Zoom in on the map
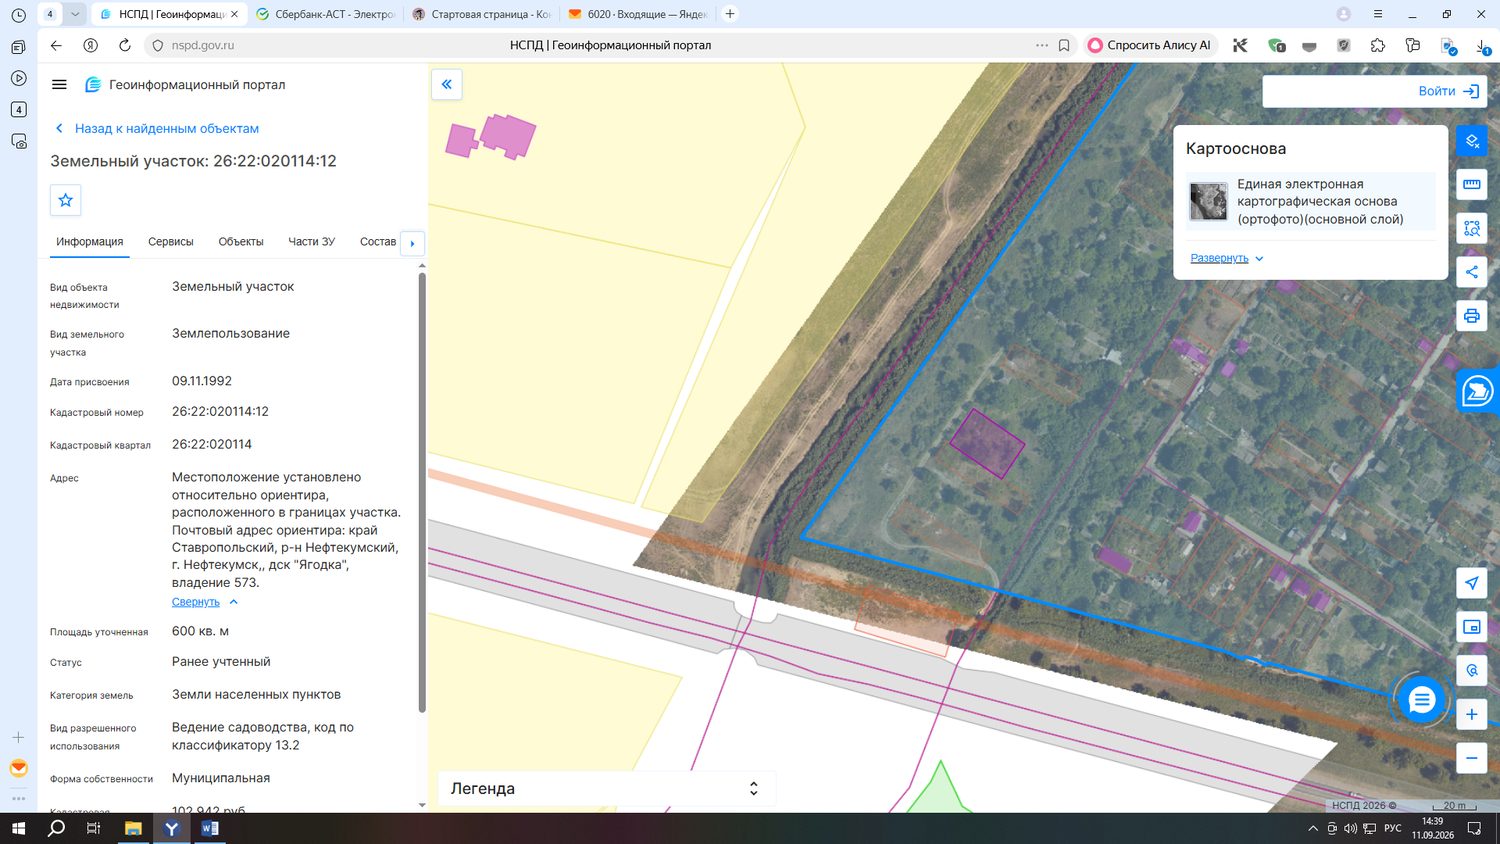 click(x=1472, y=714)
